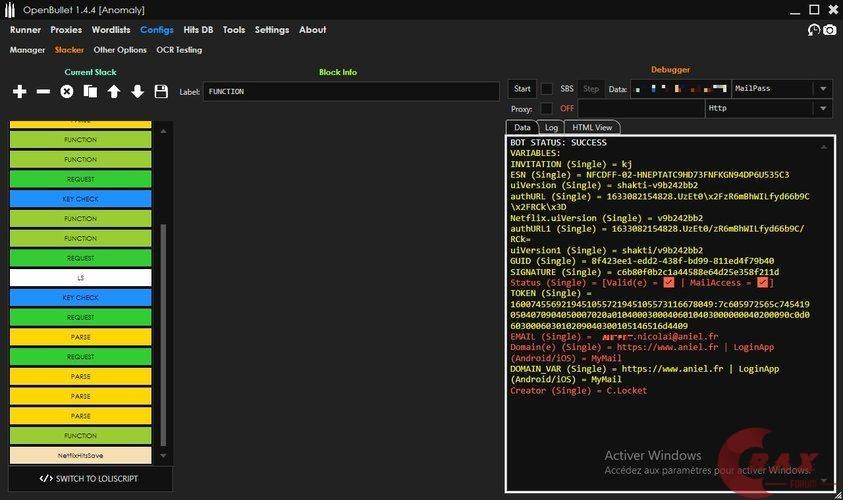Go to the OCR Testing section
Viewport: 843px width, 500px height.
coord(179,50)
